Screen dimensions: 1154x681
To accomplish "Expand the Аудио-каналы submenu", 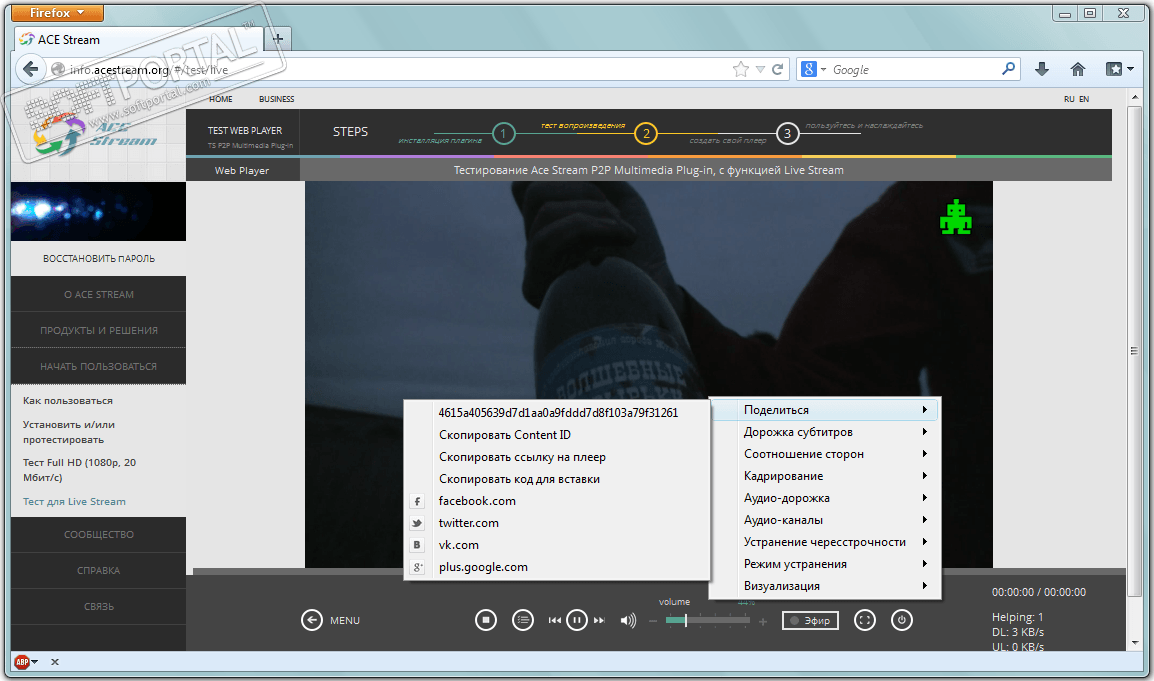I will coord(825,521).
